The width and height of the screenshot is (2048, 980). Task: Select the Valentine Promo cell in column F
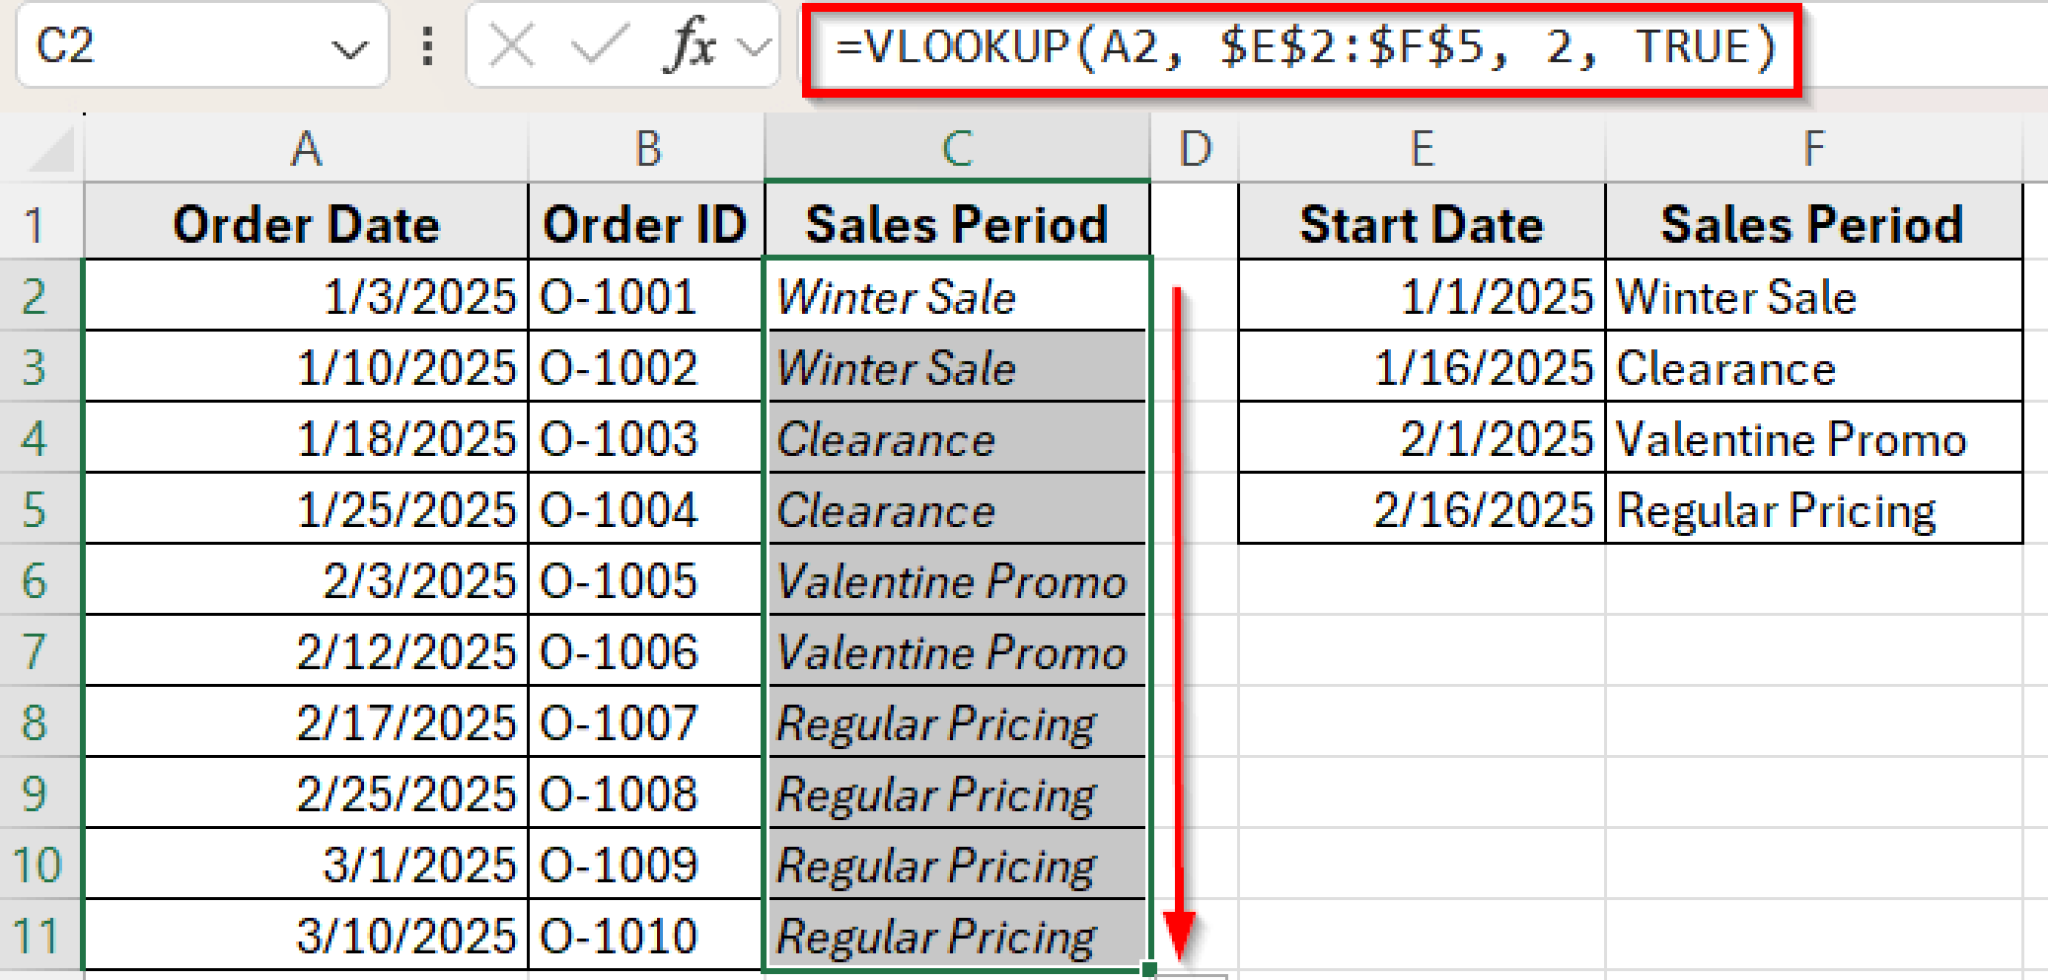1812,437
